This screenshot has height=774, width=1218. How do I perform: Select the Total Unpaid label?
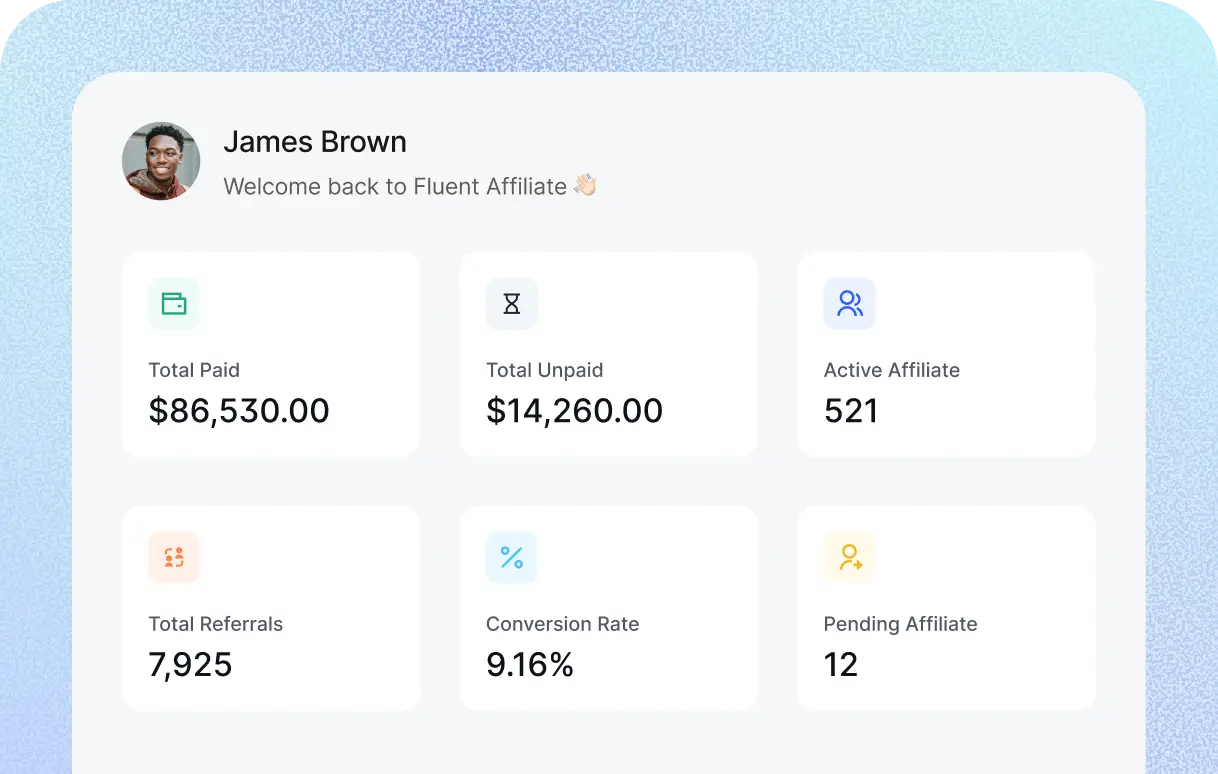coord(544,370)
